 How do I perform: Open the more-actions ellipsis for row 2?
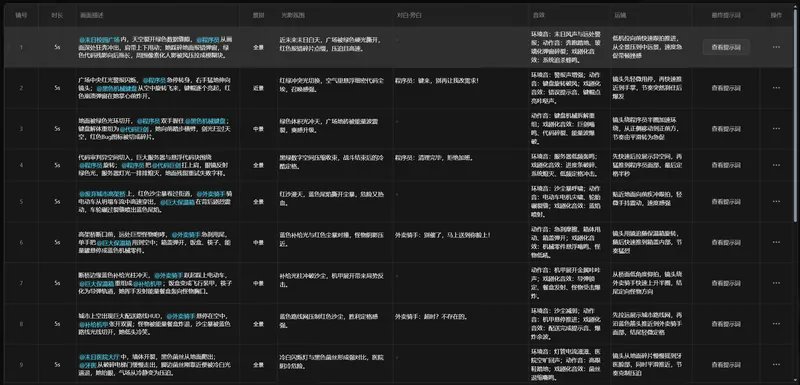pyautogui.click(x=776, y=88)
